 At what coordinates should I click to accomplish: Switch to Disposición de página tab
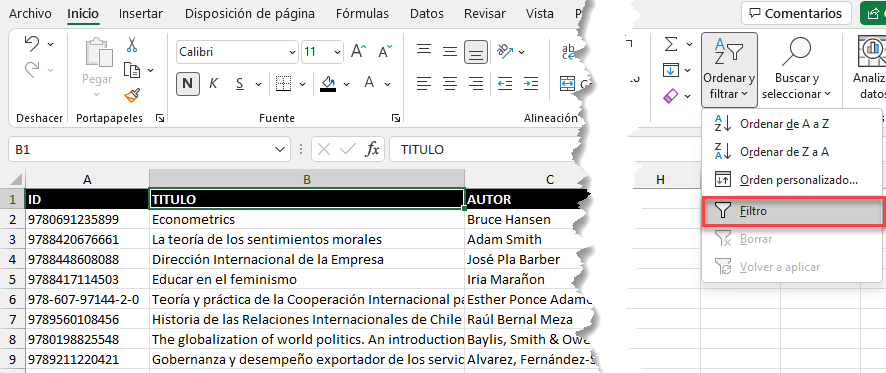click(x=250, y=14)
